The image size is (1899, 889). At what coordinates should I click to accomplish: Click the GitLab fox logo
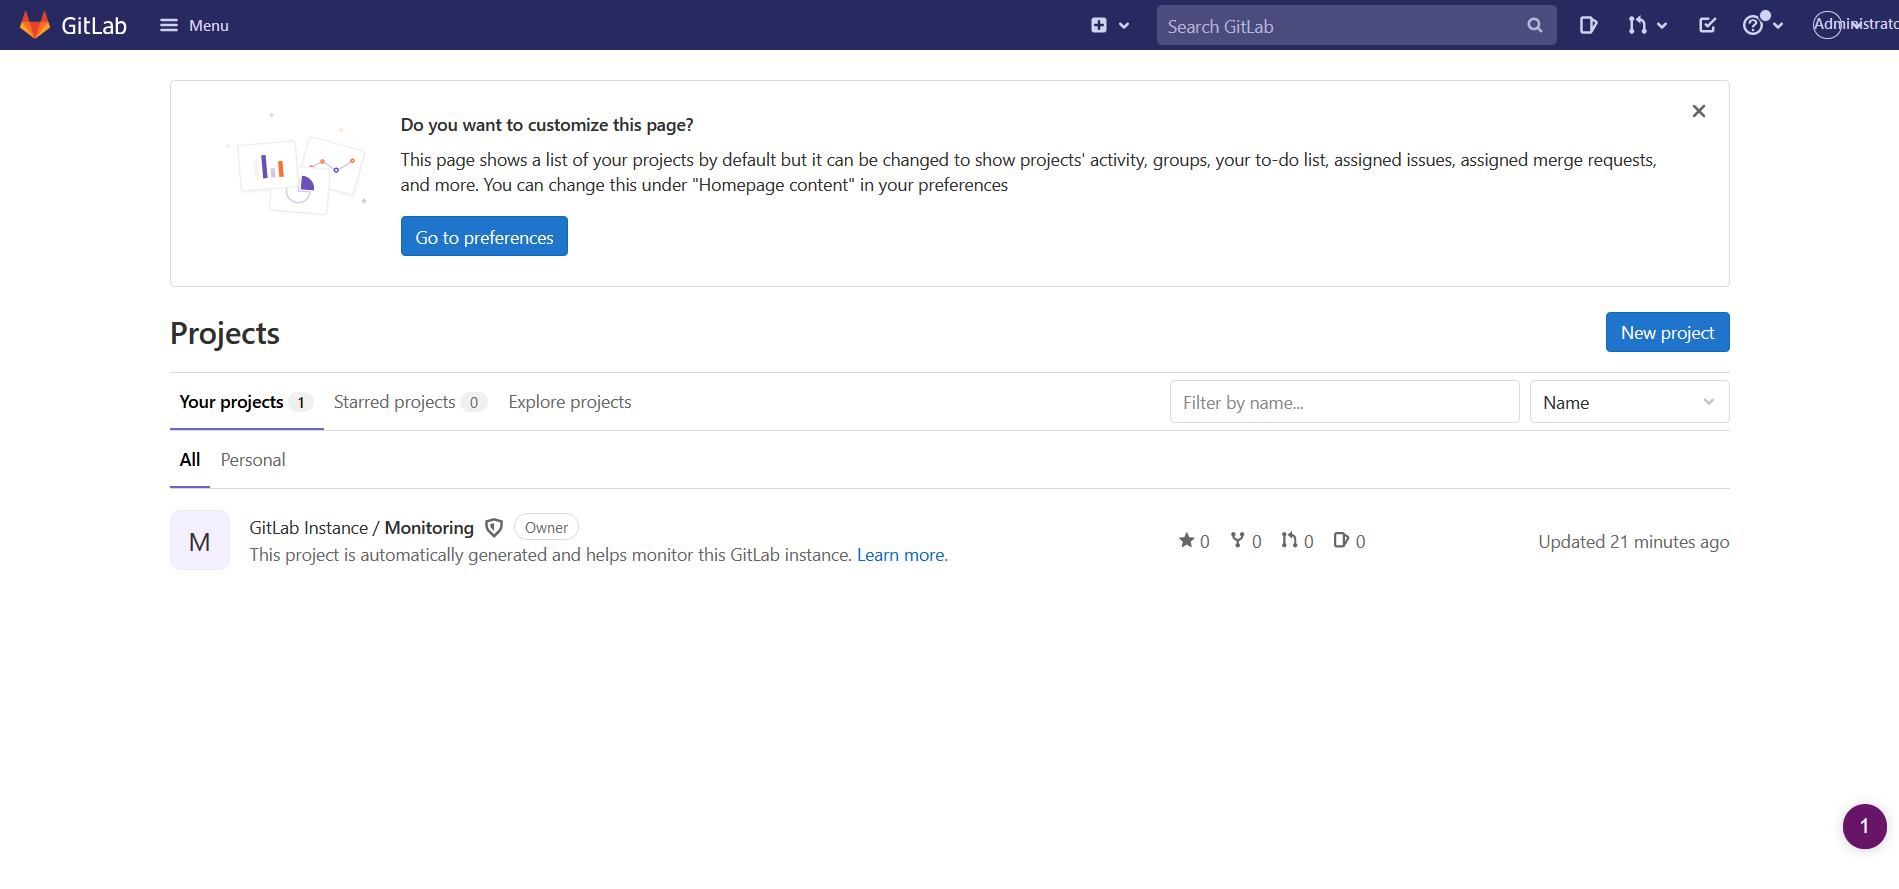pyautogui.click(x=35, y=25)
